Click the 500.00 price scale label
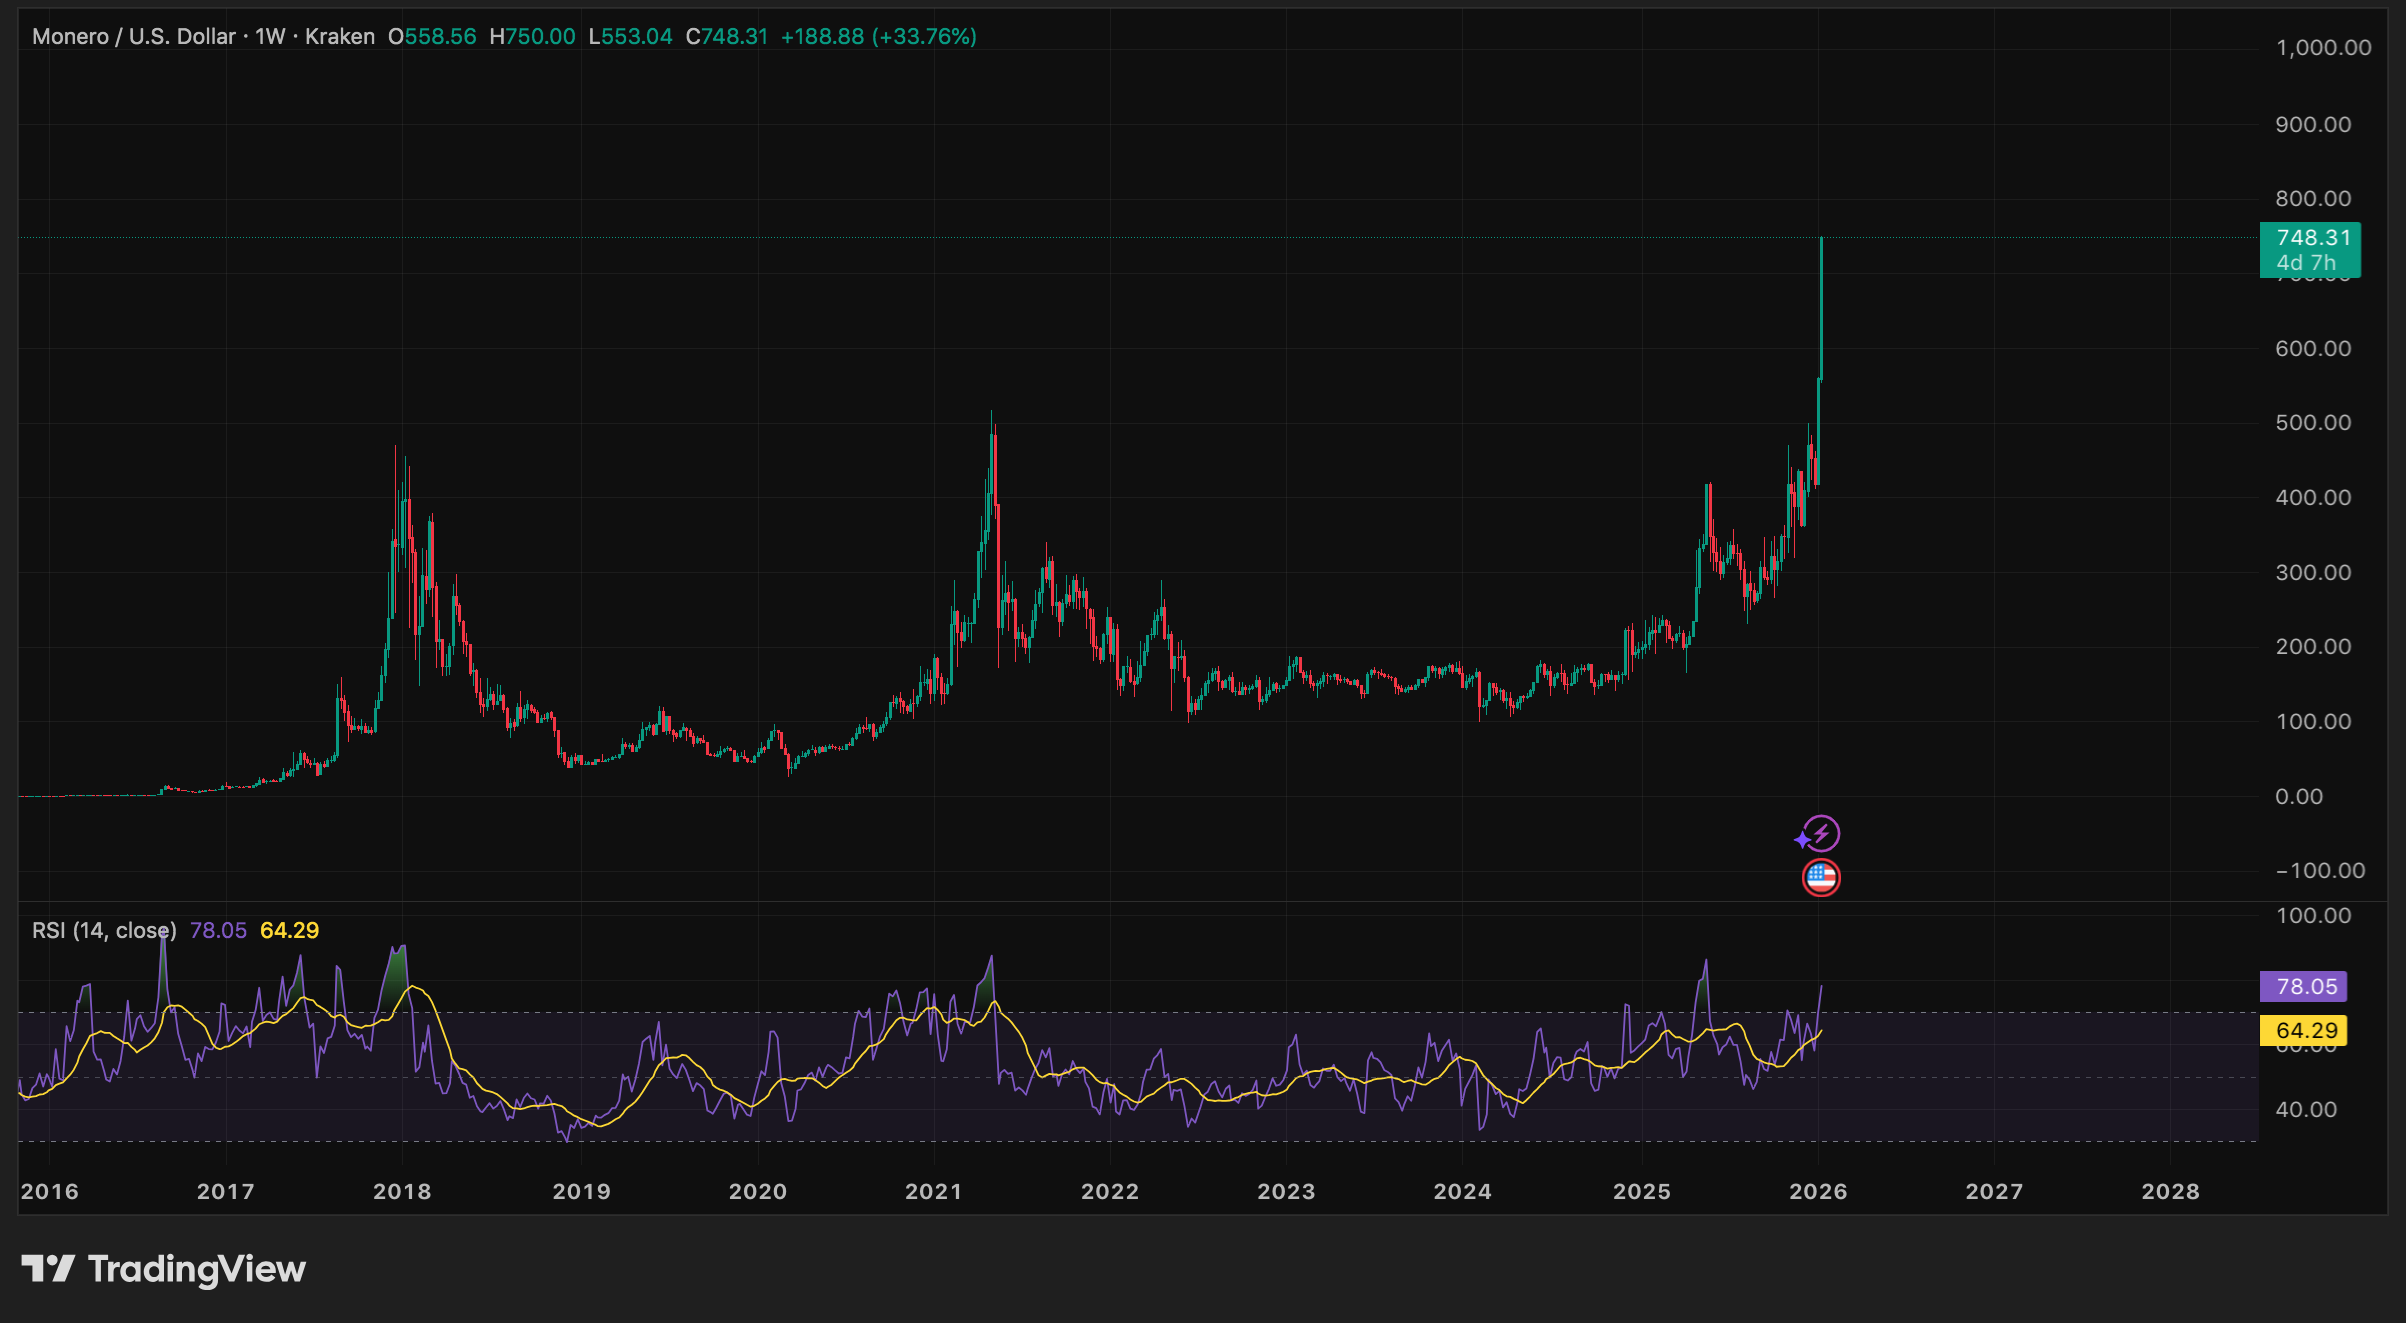The width and height of the screenshot is (2406, 1323). [x=2313, y=423]
